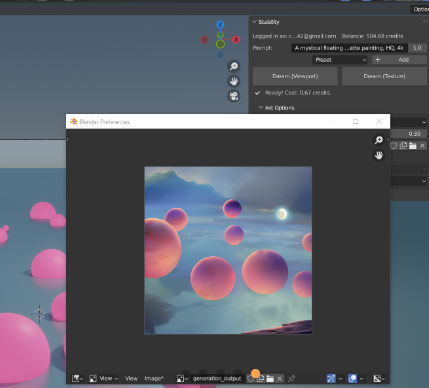Open the display channels selector
The width and height of the screenshot is (429, 388).
[x=379, y=378]
